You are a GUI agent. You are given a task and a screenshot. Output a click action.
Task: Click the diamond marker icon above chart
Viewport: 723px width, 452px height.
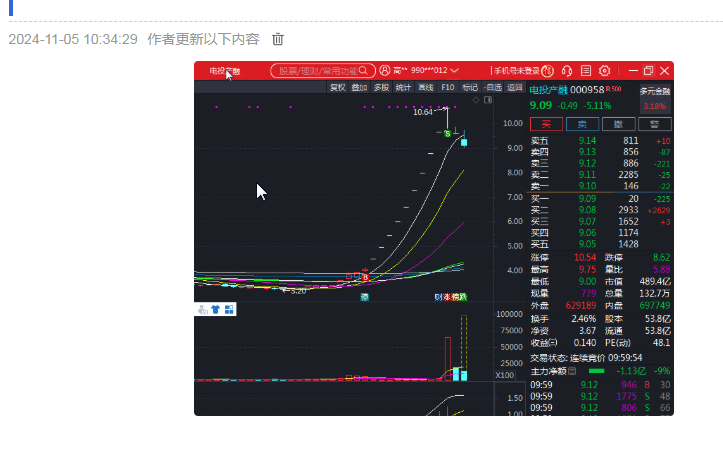(x=476, y=100)
